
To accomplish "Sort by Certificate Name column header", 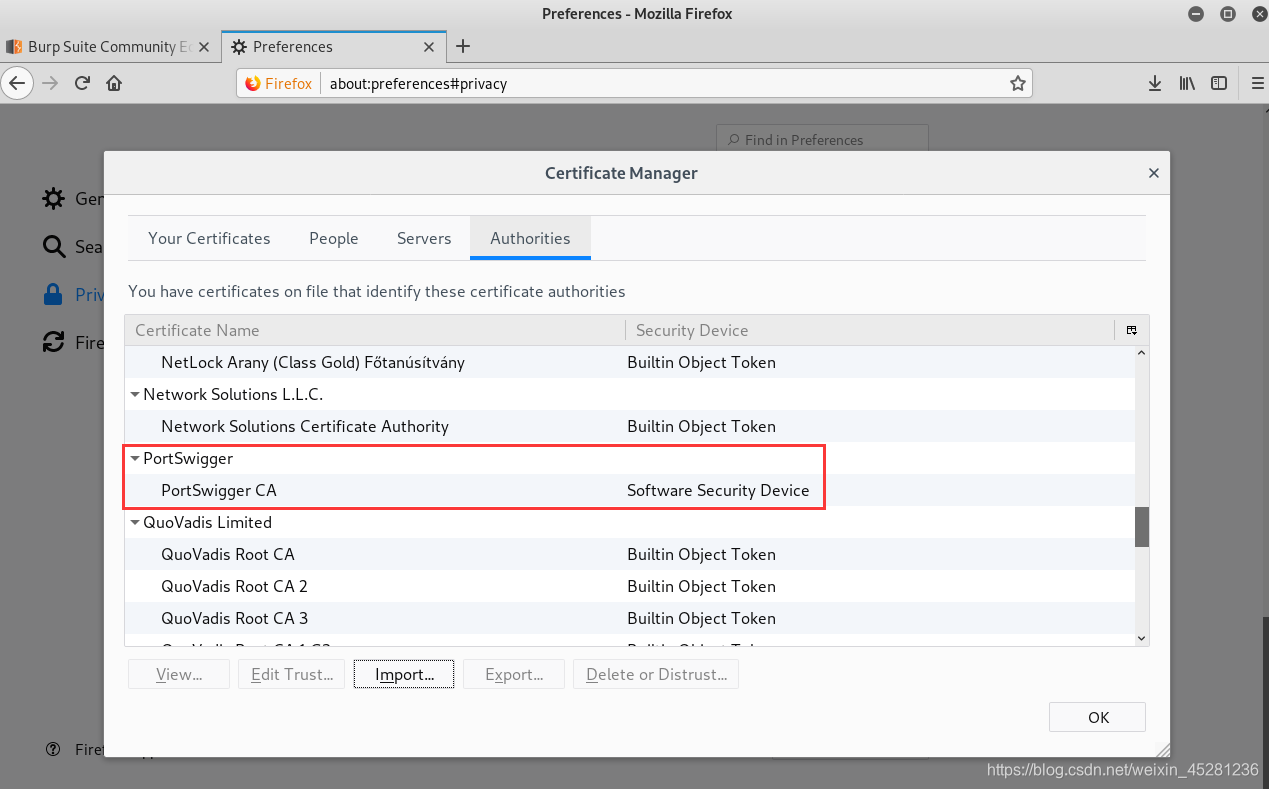I will (375, 330).
